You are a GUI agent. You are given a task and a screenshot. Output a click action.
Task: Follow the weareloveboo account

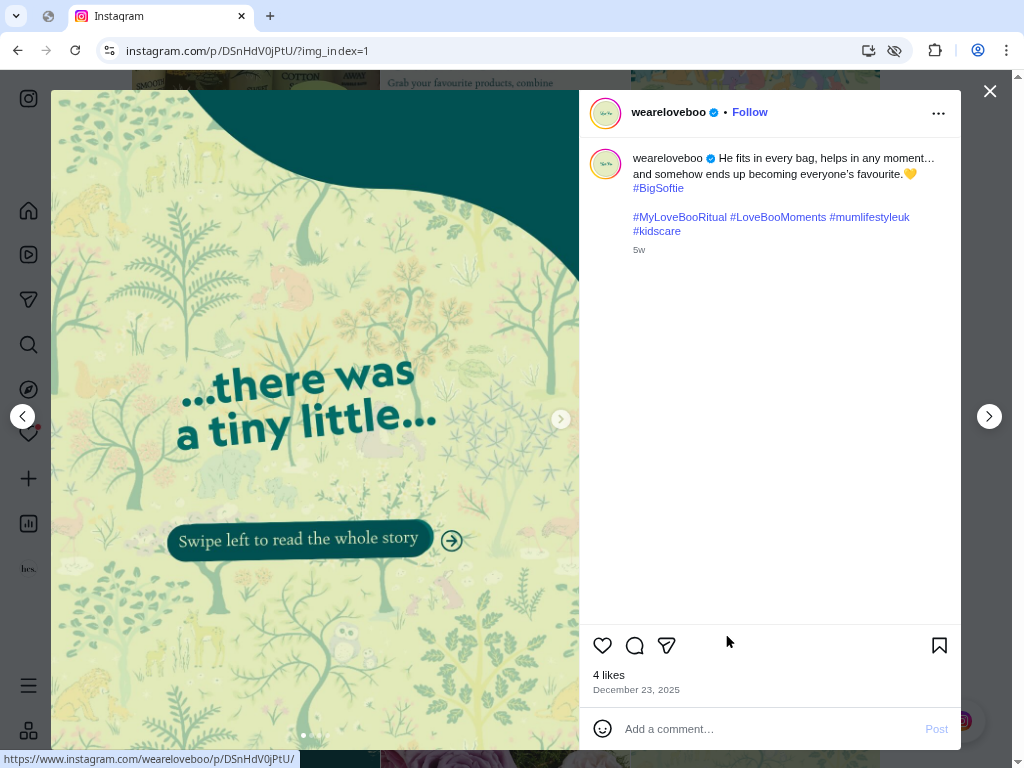tap(749, 112)
